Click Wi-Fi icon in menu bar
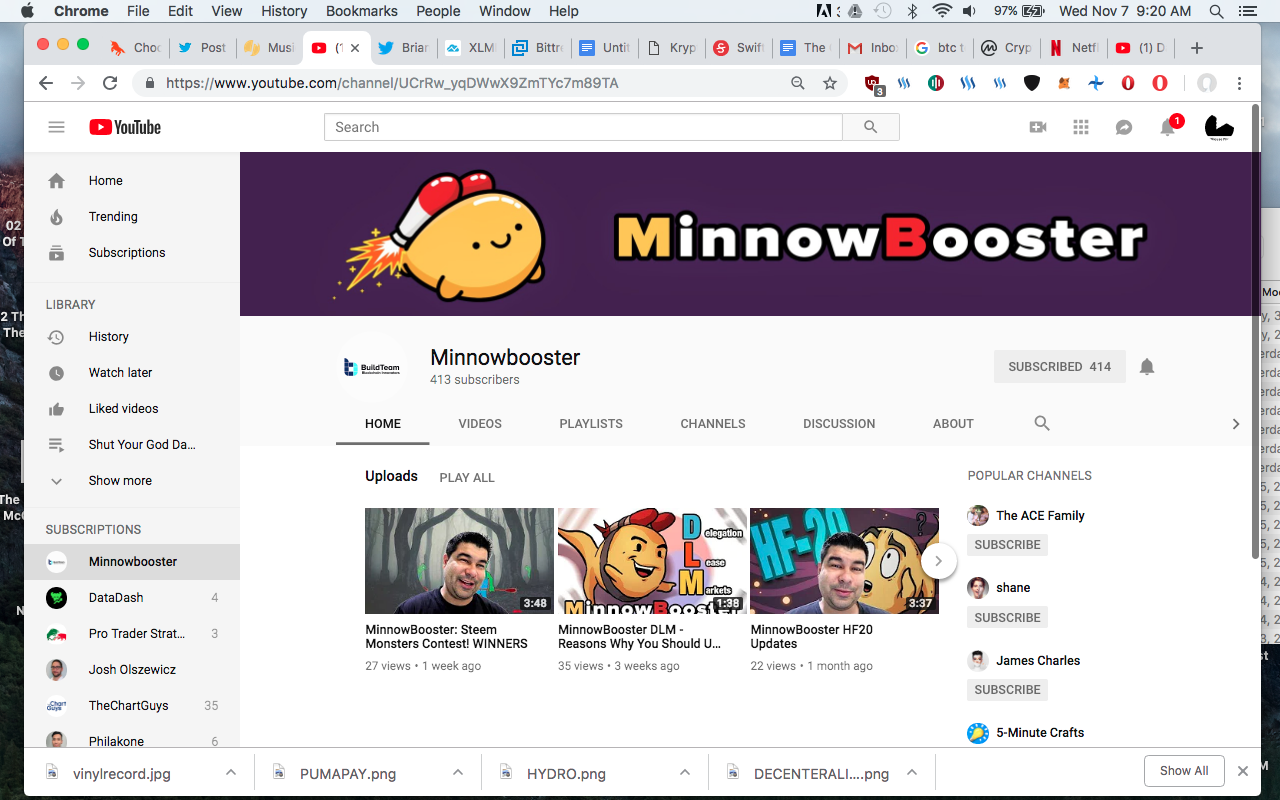This screenshot has height=800, width=1280. pyautogui.click(x=941, y=11)
